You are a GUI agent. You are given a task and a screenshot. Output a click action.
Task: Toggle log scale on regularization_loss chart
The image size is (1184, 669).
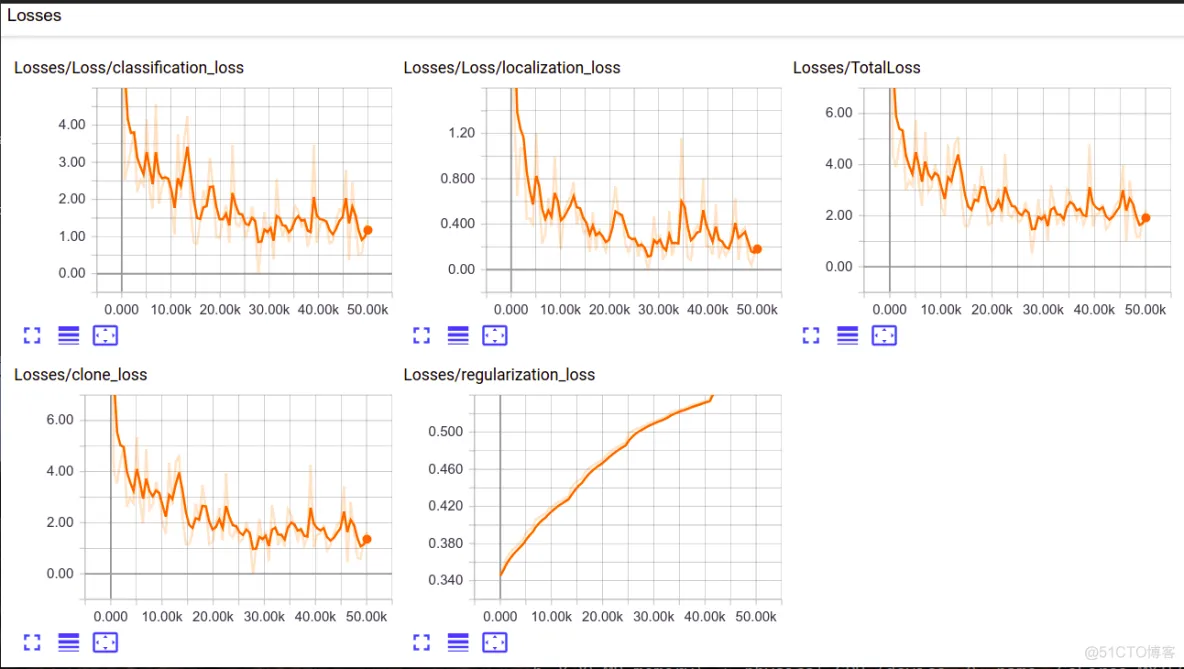458,643
